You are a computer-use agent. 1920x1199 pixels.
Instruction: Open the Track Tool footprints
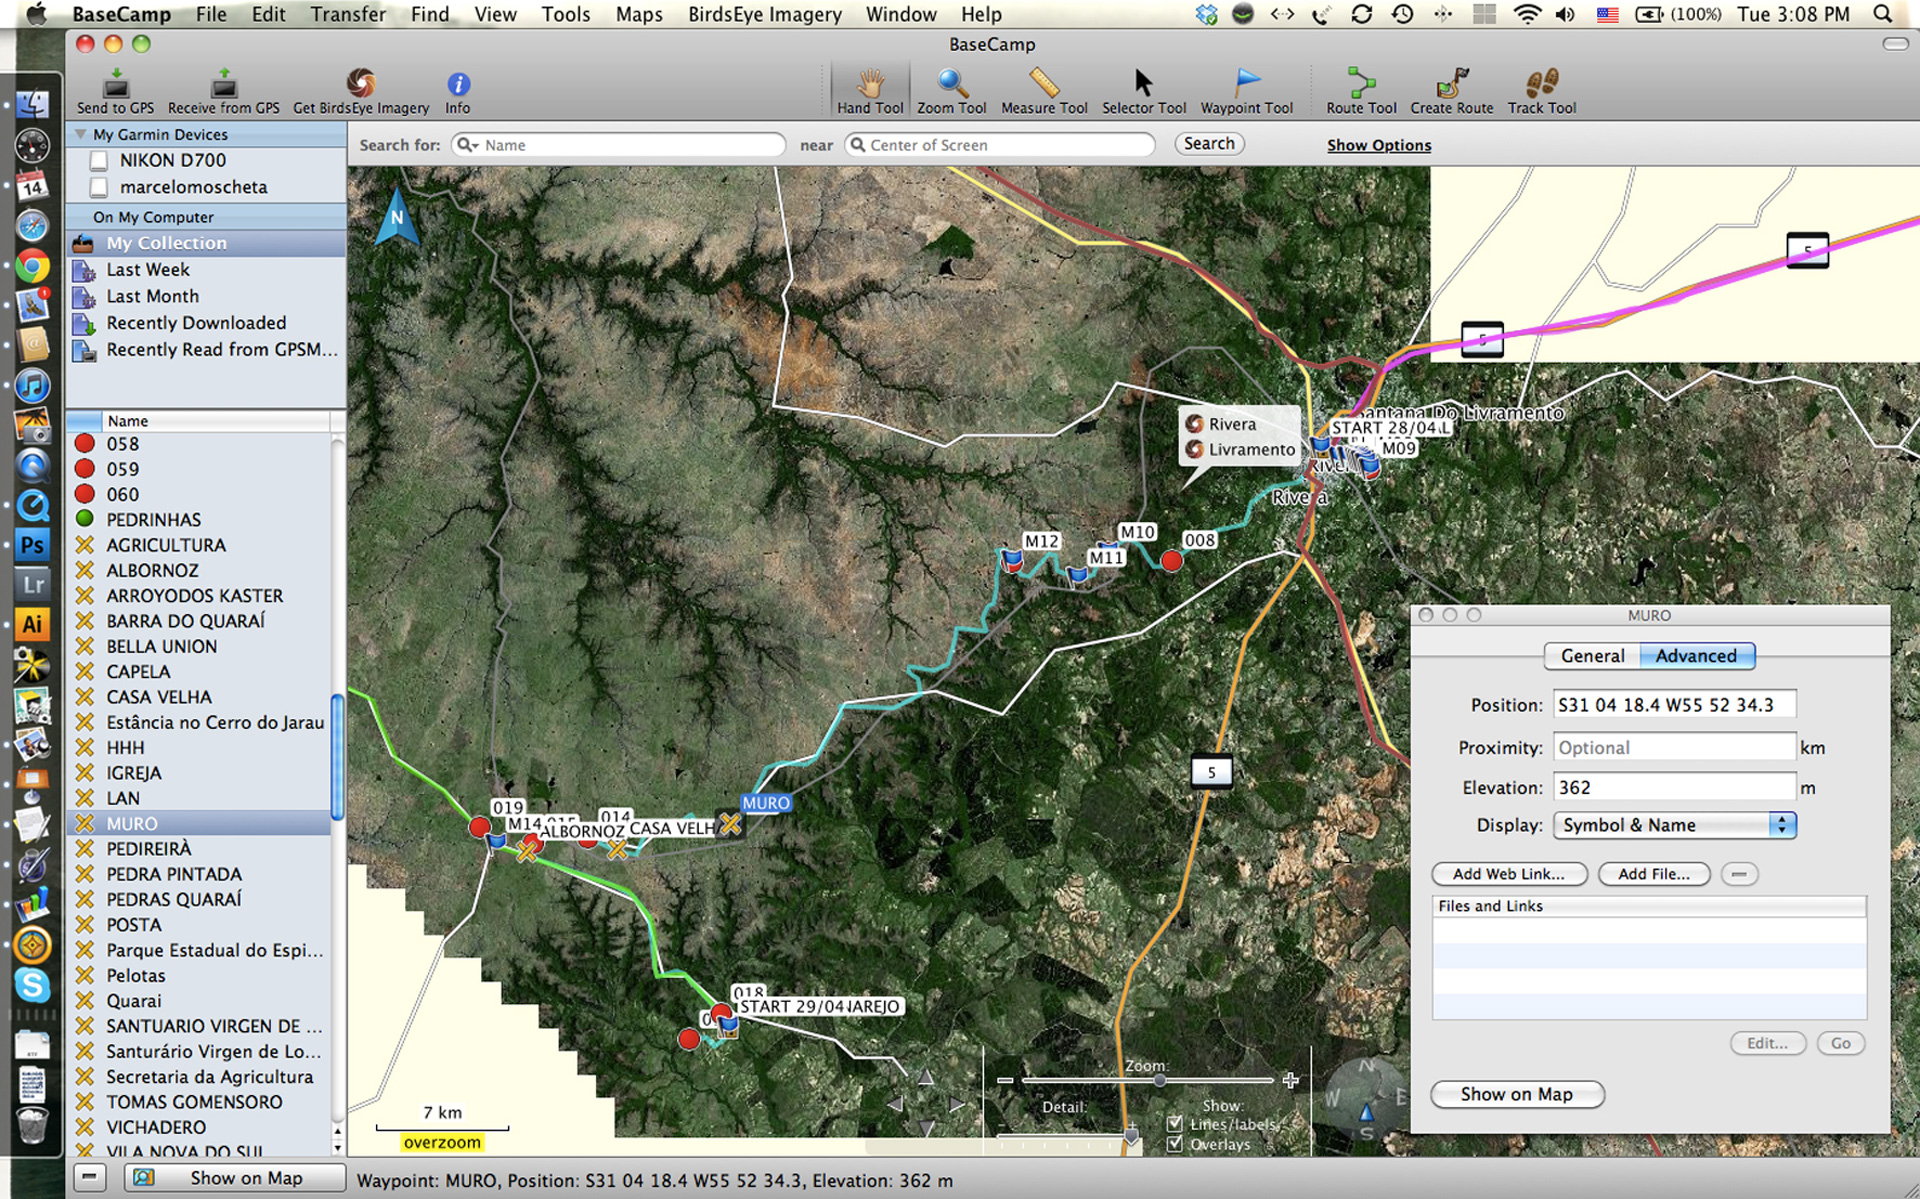(x=1541, y=84)
